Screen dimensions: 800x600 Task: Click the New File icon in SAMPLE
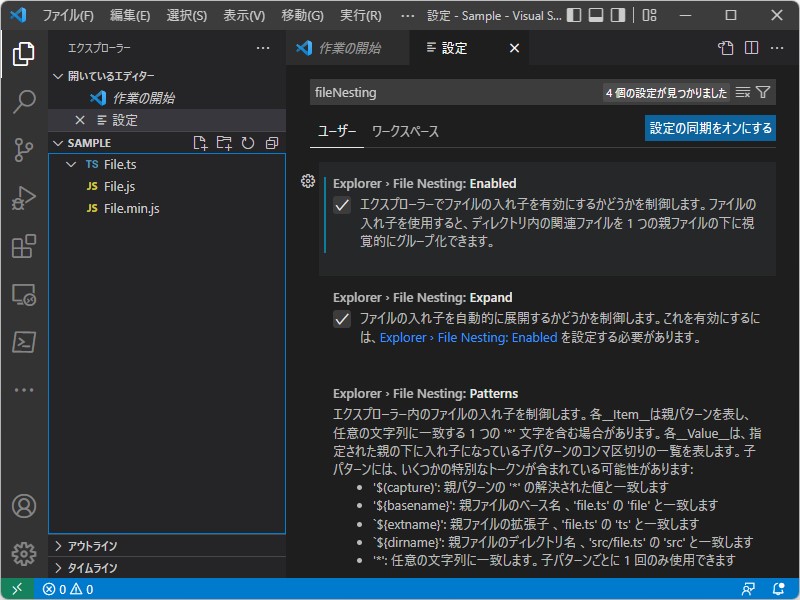199,142
